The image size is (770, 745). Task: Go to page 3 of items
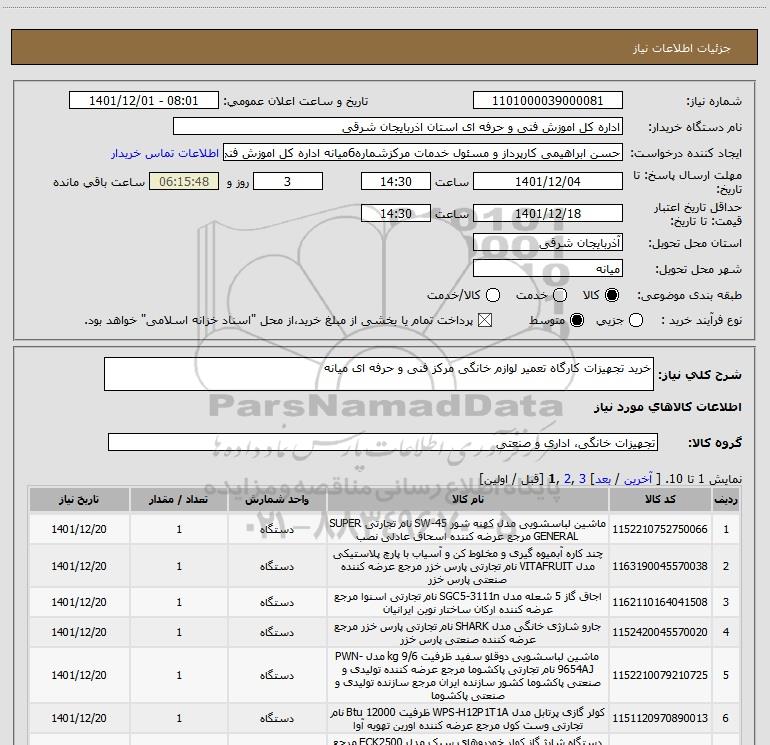(582, 479)
